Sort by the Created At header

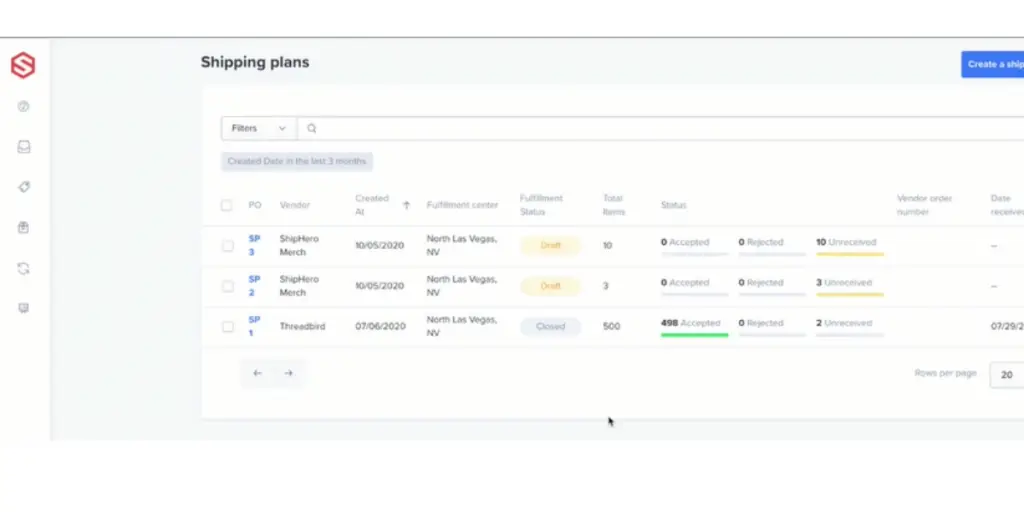pos(372,205)
